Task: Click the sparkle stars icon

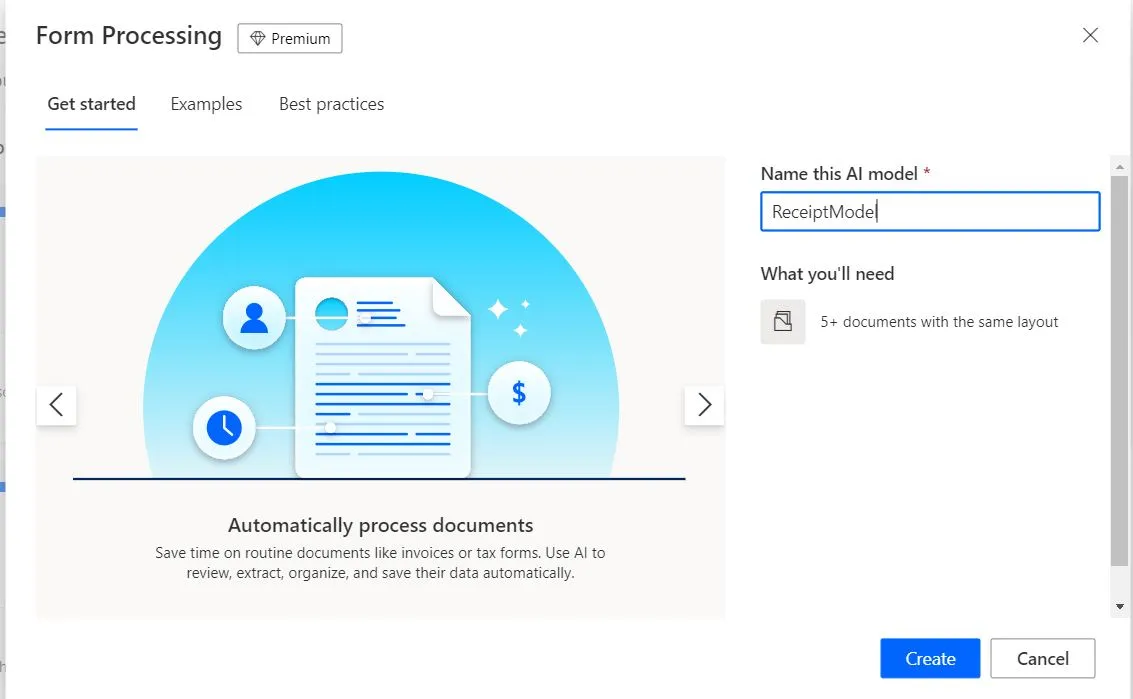Action: pos(508,314)
